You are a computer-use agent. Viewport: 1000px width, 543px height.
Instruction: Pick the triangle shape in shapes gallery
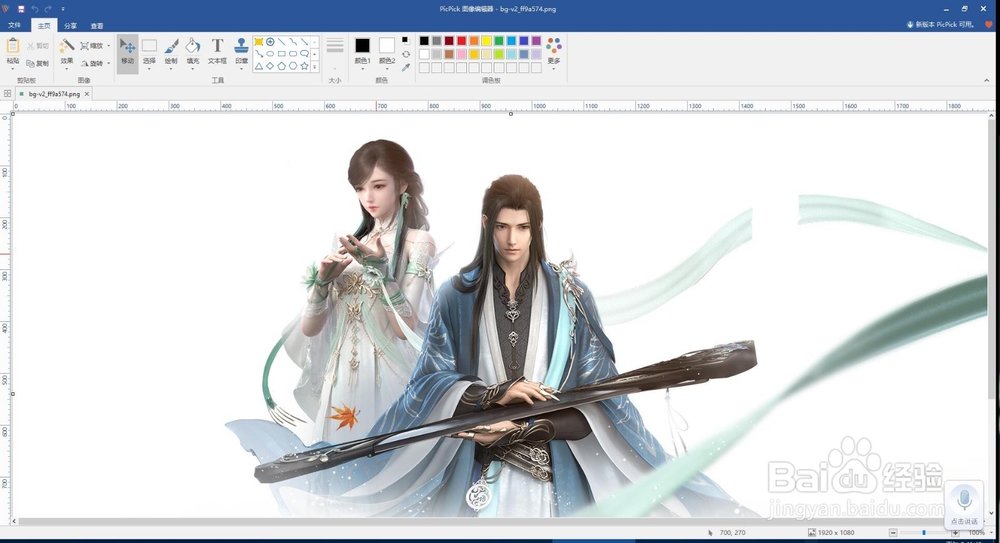[x=259, y=66]
